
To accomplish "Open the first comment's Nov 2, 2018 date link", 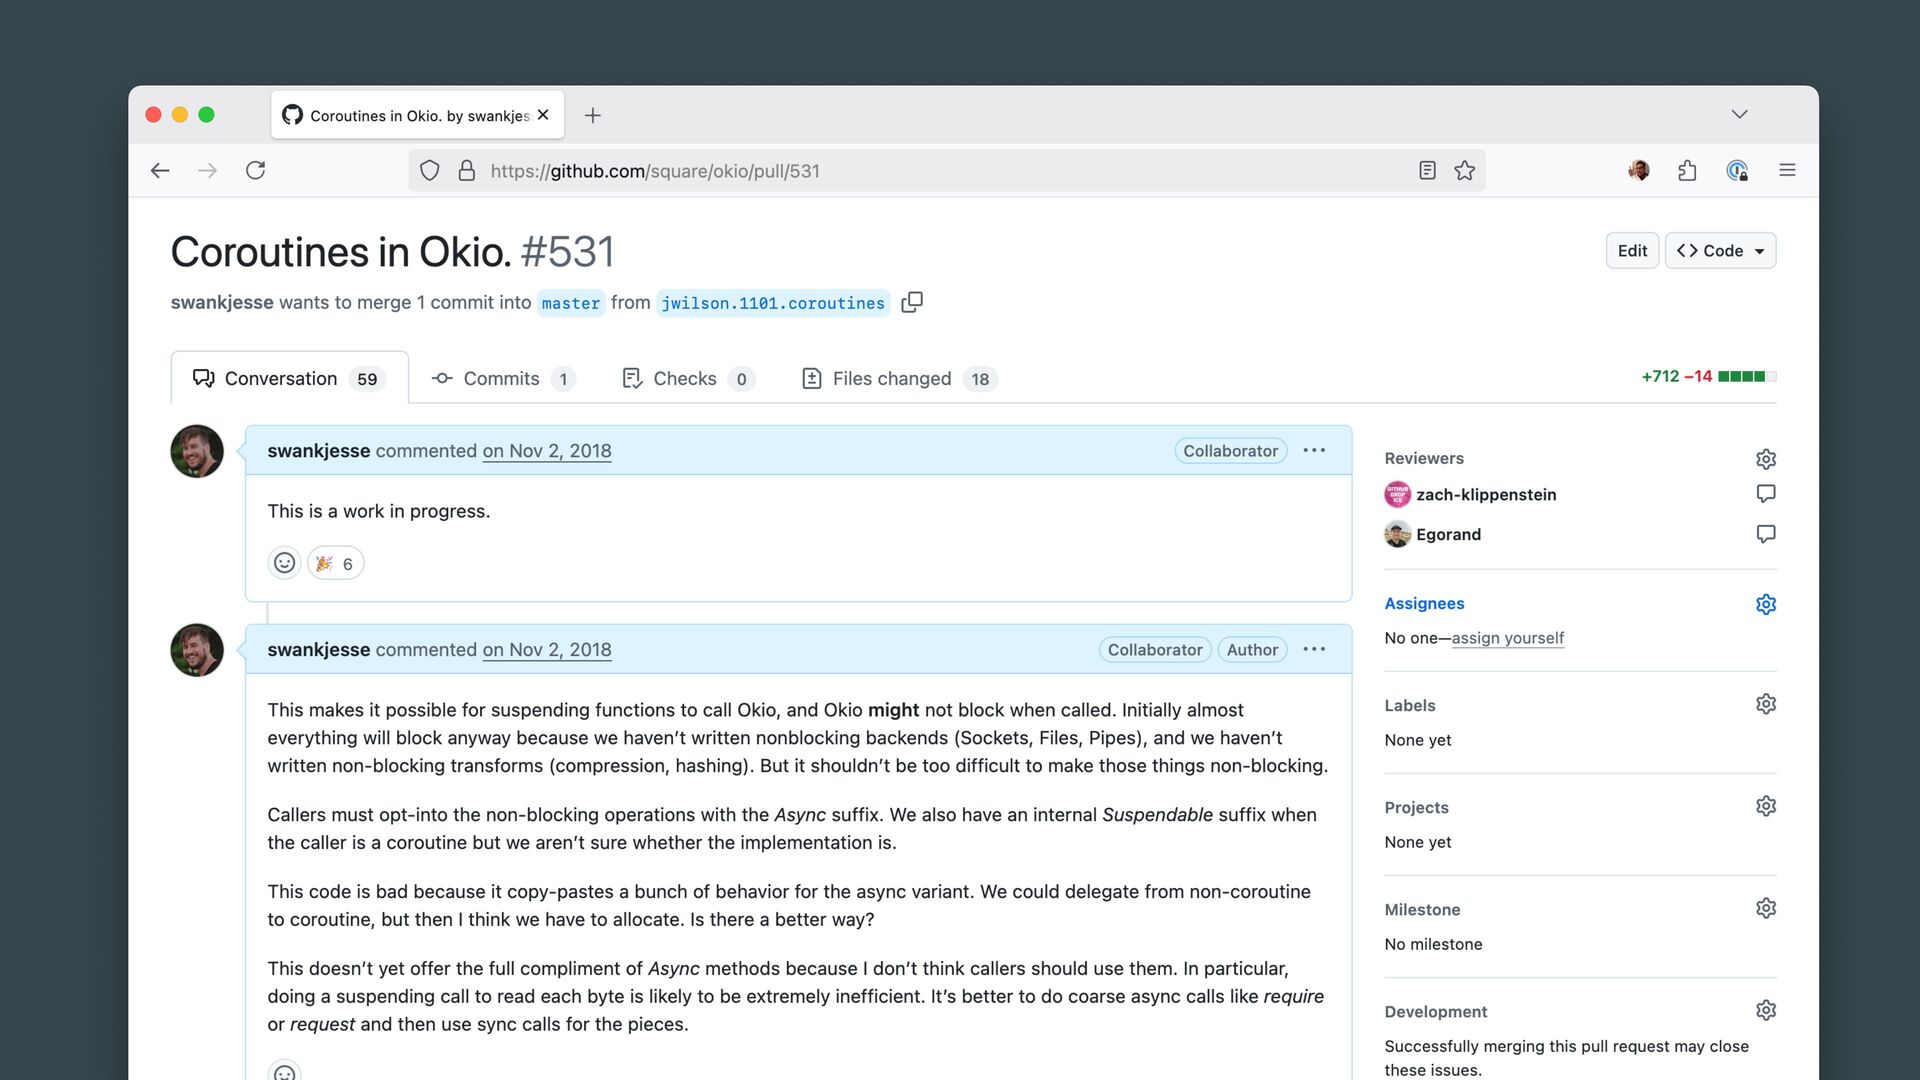I will (547, 451).
